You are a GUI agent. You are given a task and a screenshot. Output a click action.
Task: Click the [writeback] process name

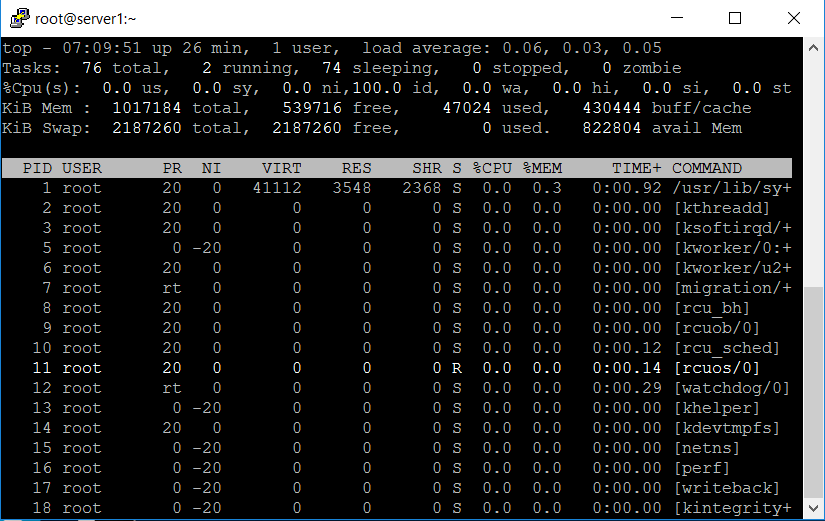(x=727, y=488)
